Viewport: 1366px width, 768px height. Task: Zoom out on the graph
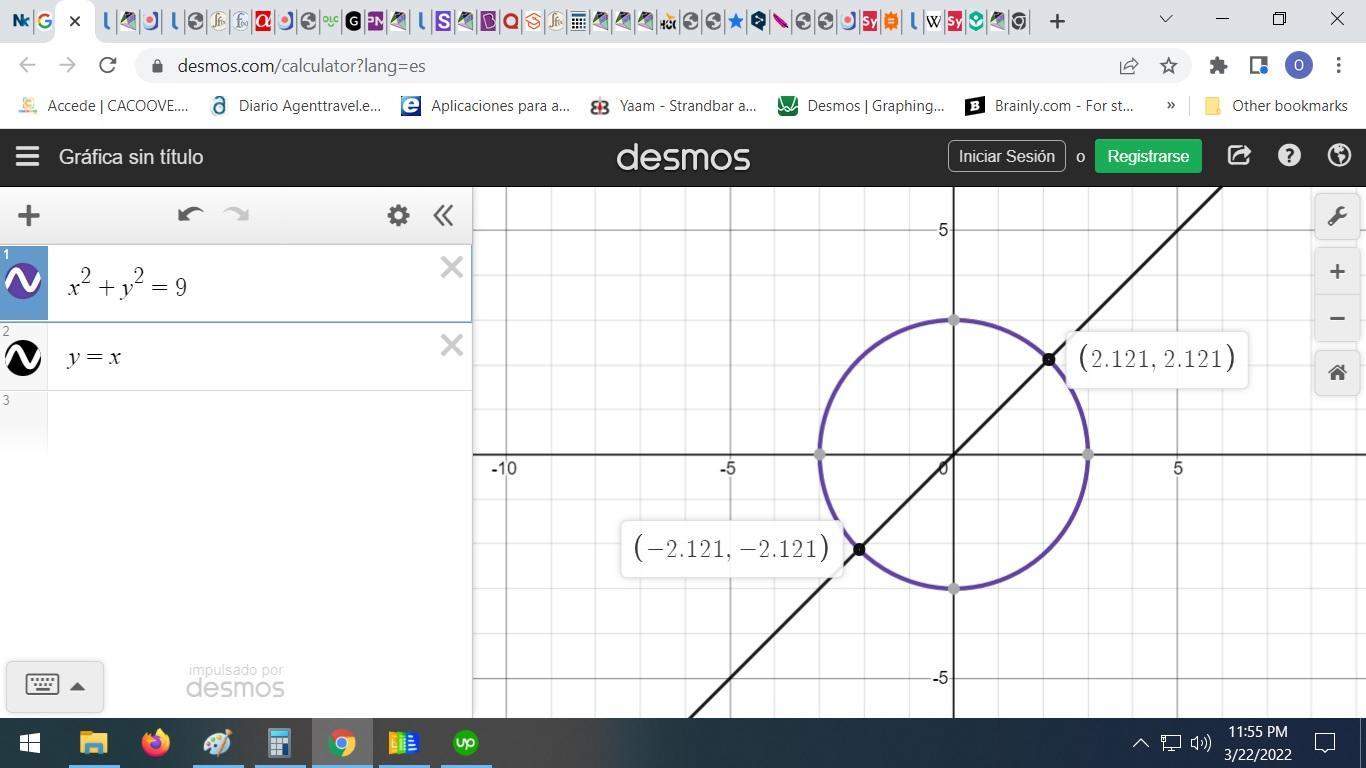coord(1337,319)
